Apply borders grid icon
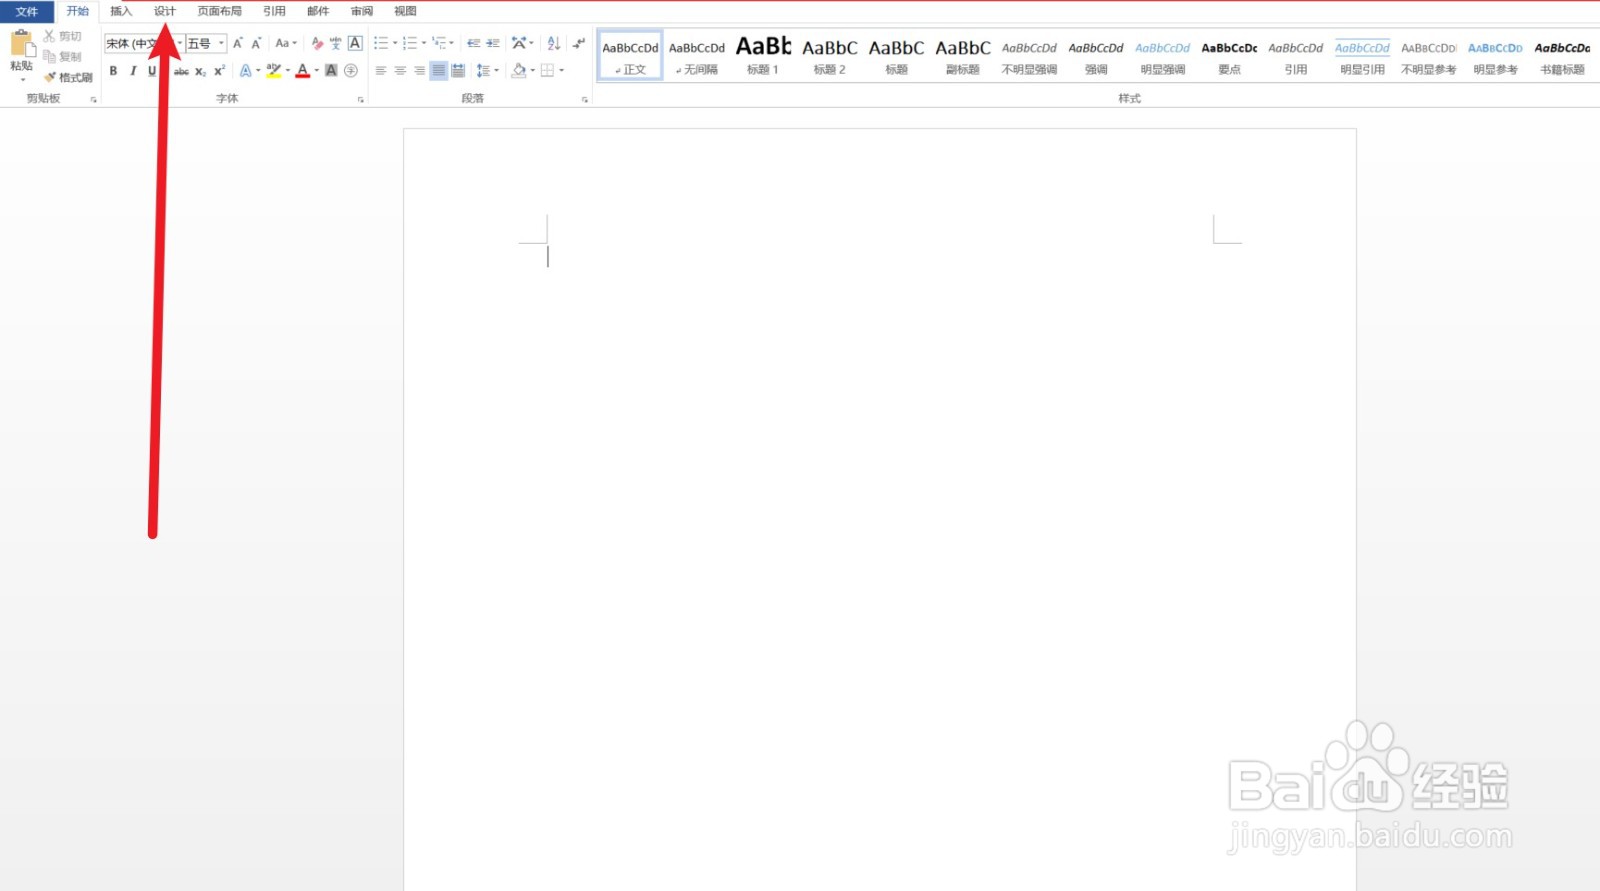The width and height of the screenshot is (1600, 891). [x=547, y=70]
